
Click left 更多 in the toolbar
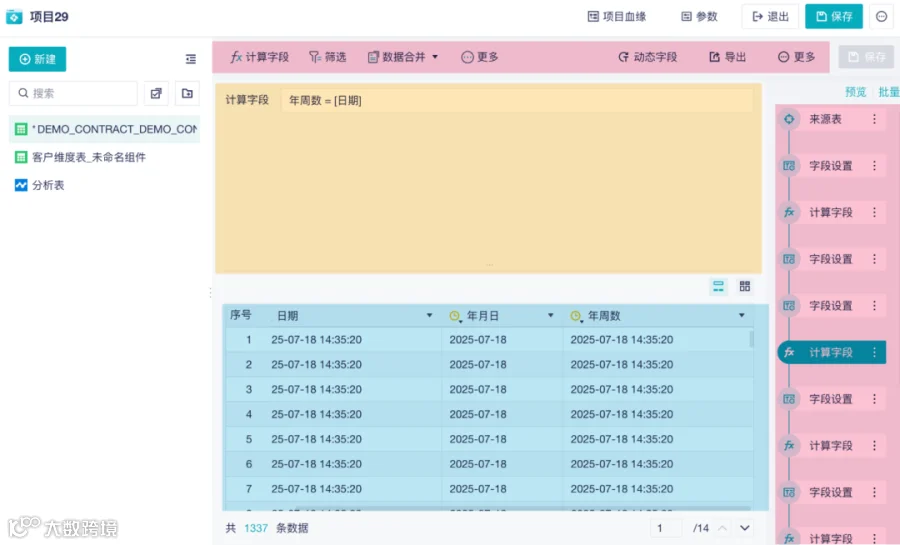[480, 57]
